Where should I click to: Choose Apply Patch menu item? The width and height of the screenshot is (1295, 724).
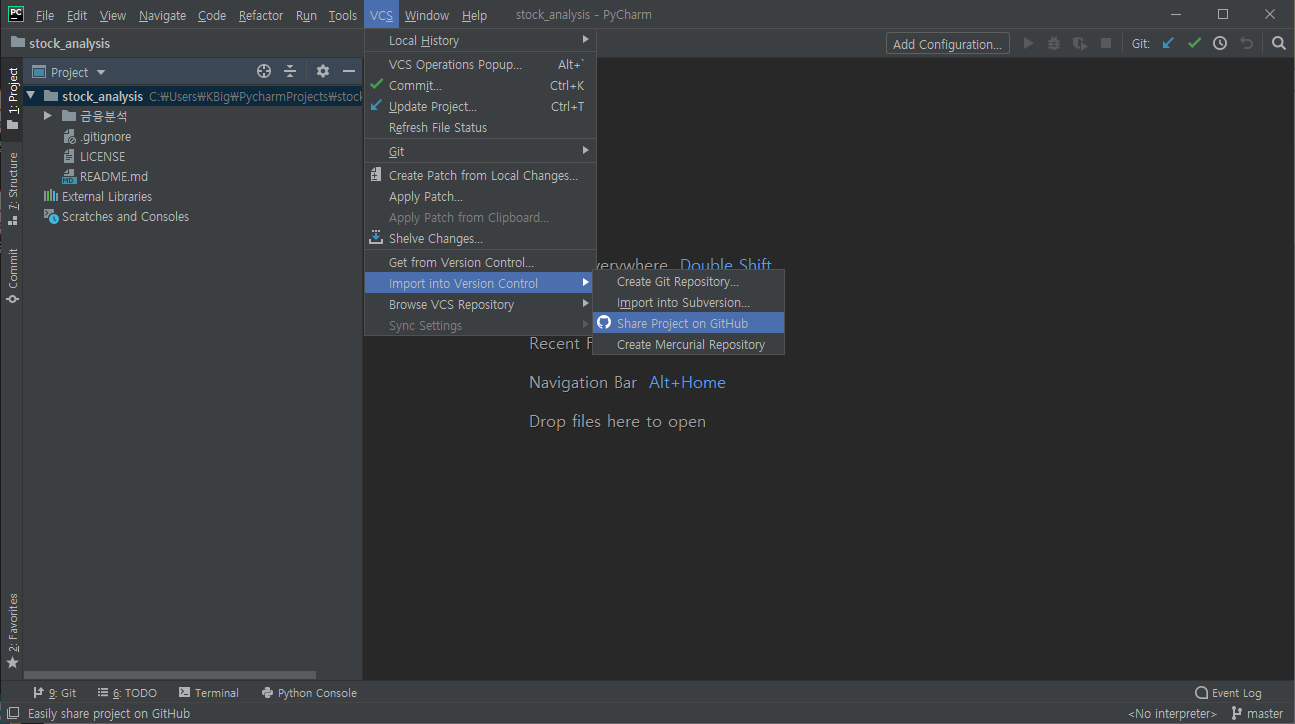pyautogui.click(x=480, y=196)
